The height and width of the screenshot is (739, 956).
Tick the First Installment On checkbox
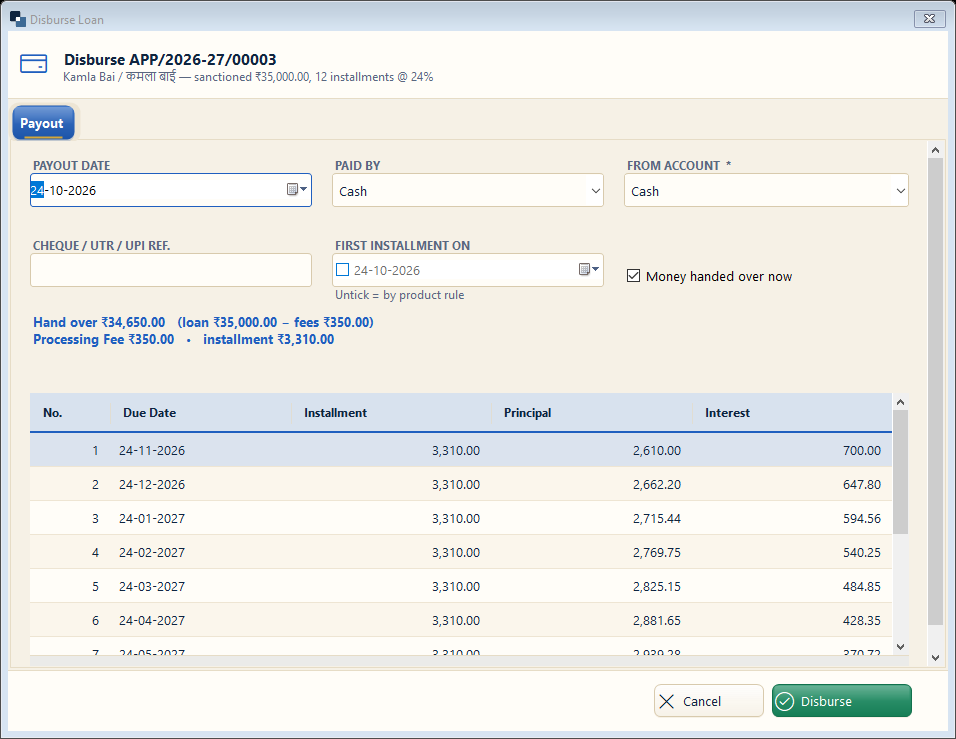(343, 270)
